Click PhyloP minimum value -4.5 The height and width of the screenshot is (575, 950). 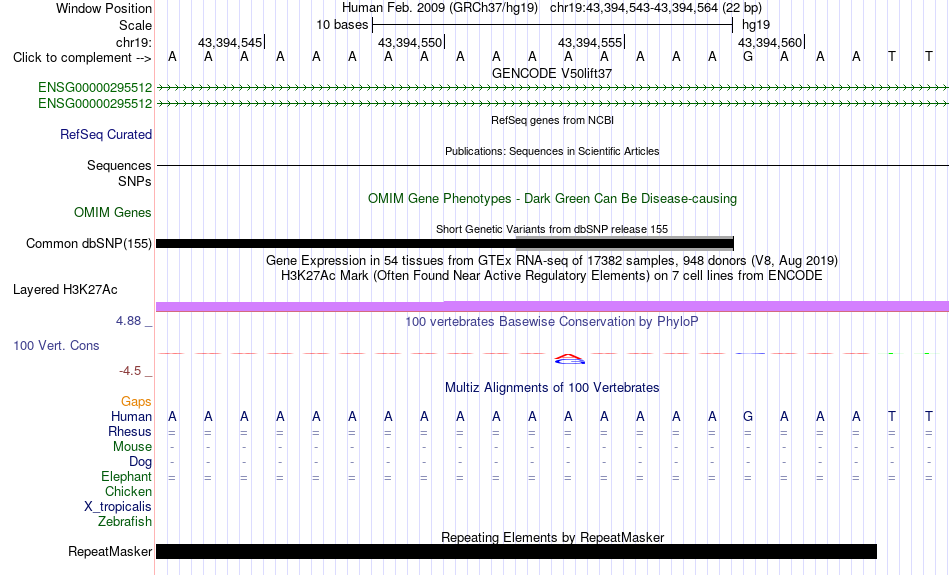(x=130, y=371)
